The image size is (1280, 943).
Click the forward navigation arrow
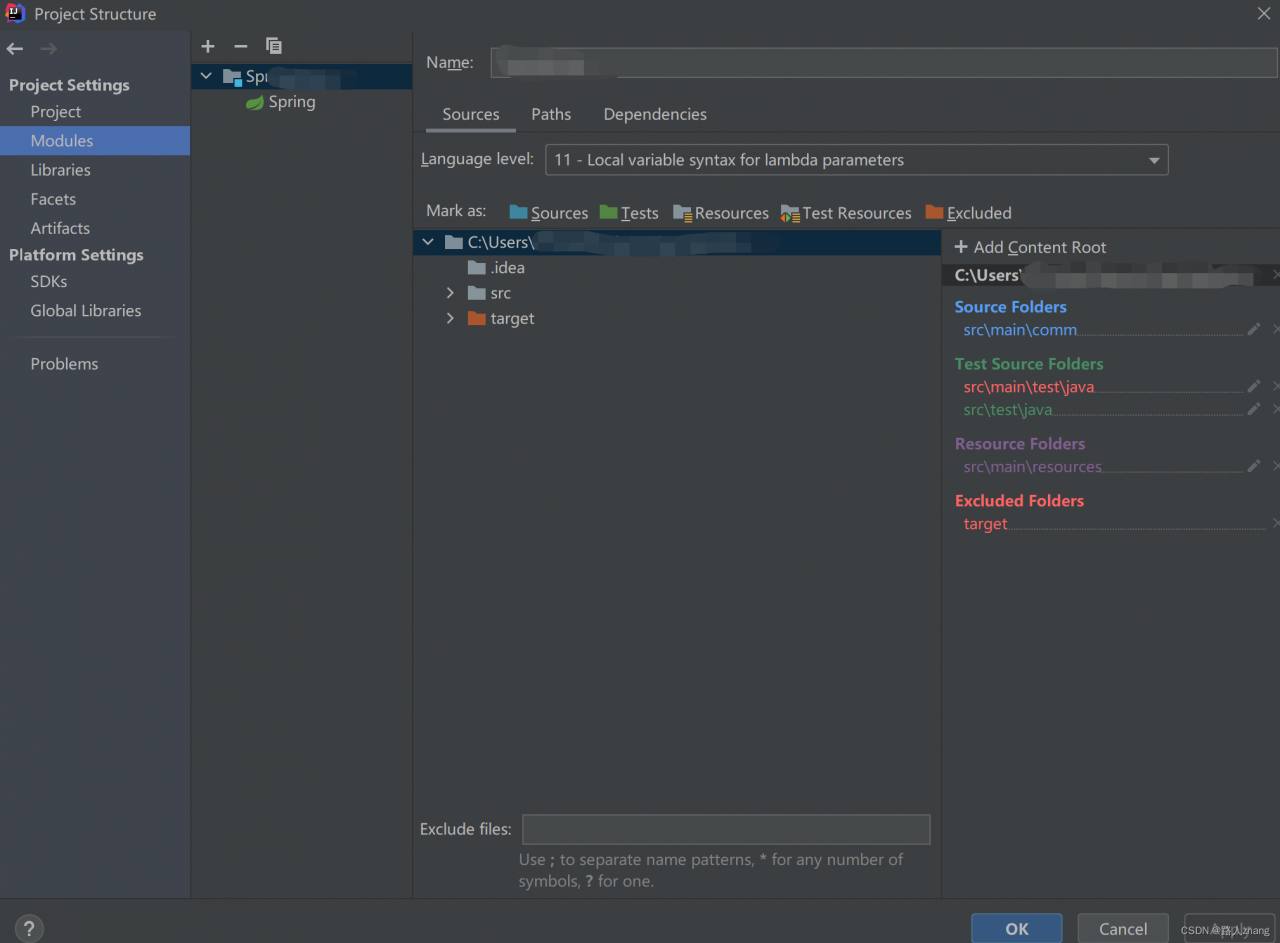(48, 49)
